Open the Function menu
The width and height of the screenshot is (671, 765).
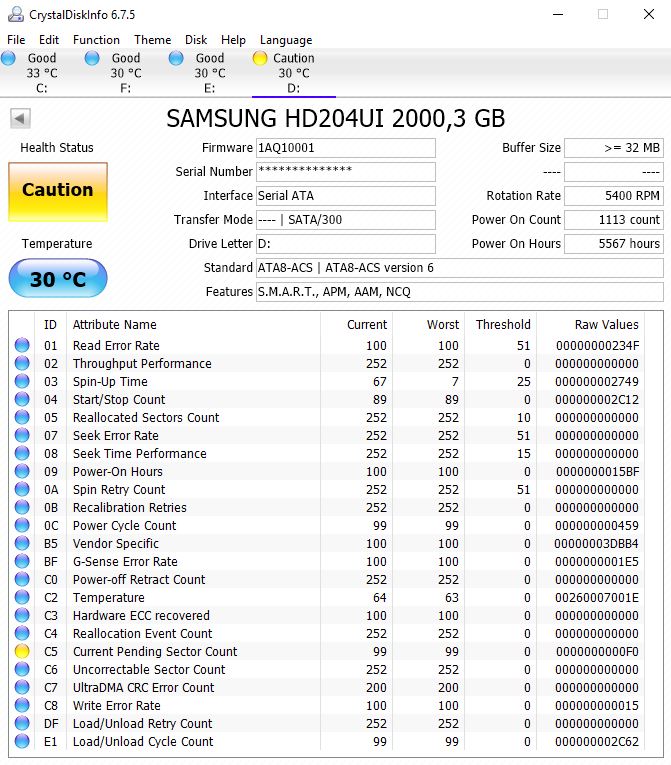tap(96, 40)
